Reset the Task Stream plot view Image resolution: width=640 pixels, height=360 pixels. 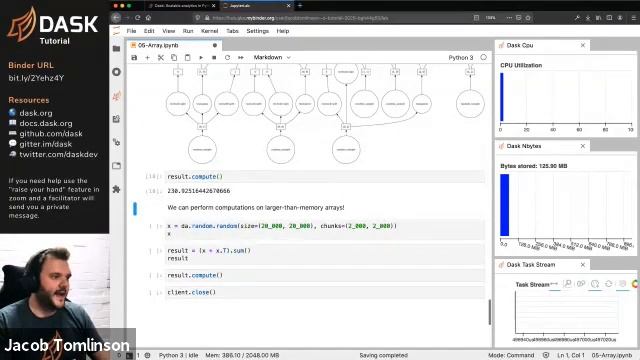point(609,284)
